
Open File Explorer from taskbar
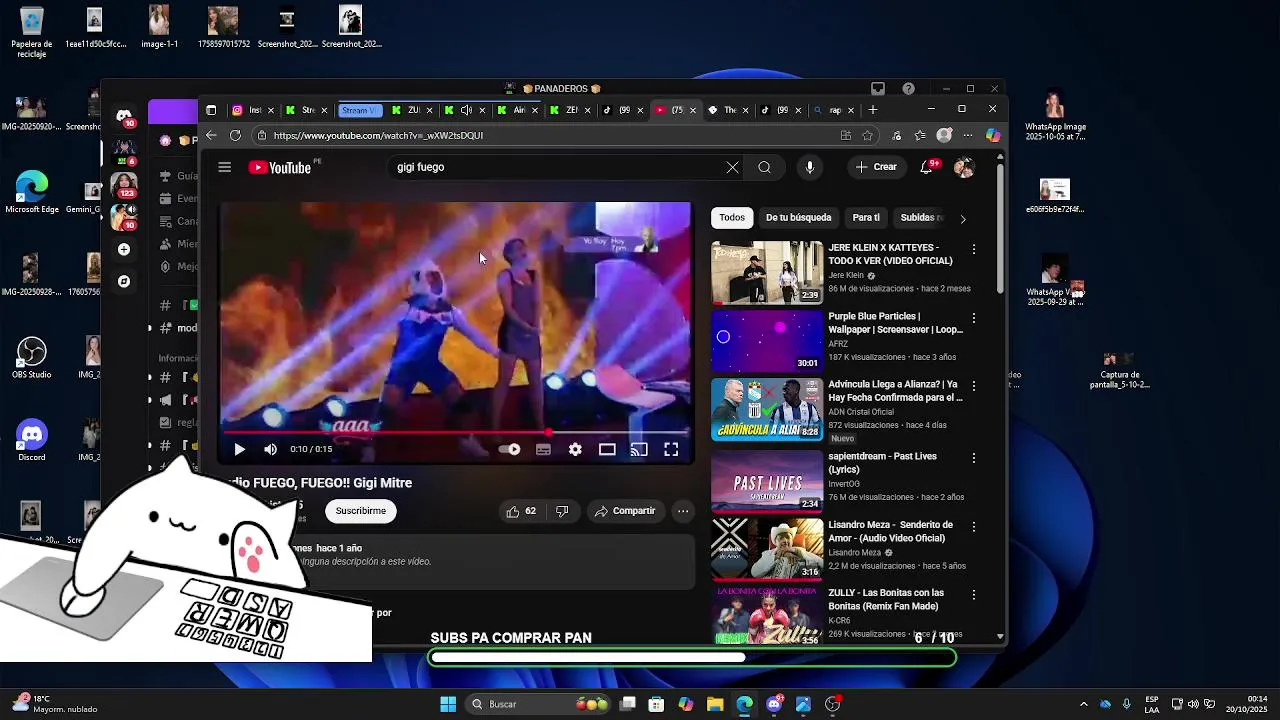[x=715, y=704]
